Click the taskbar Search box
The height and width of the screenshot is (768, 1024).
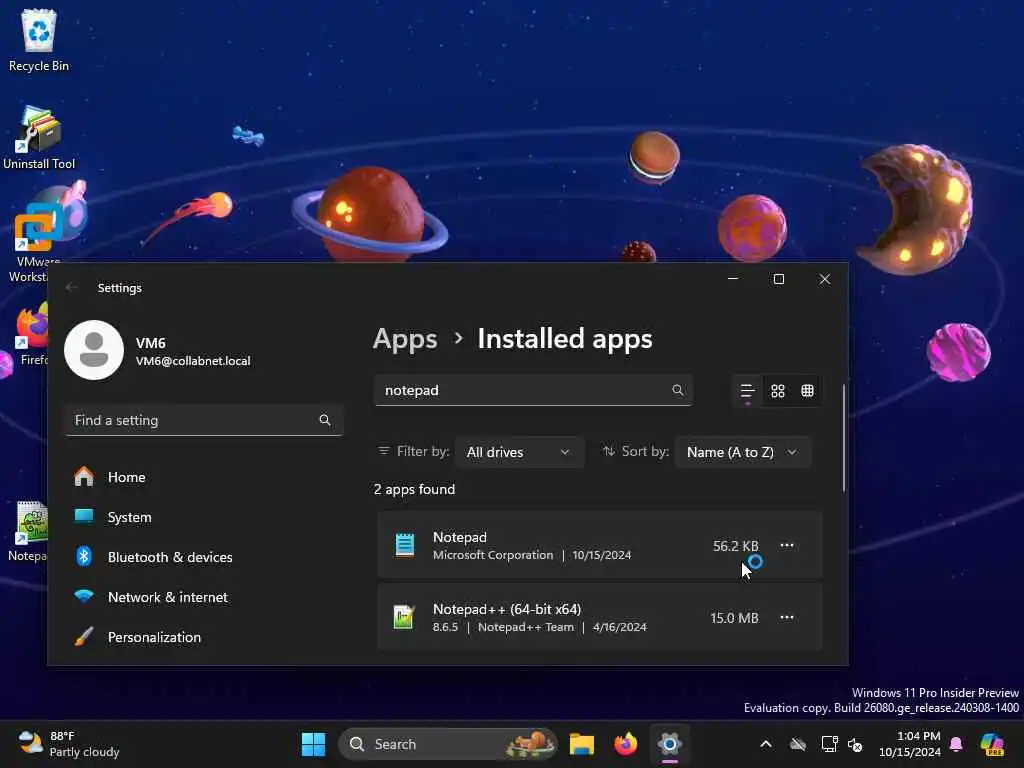click(x=447, y=744)
